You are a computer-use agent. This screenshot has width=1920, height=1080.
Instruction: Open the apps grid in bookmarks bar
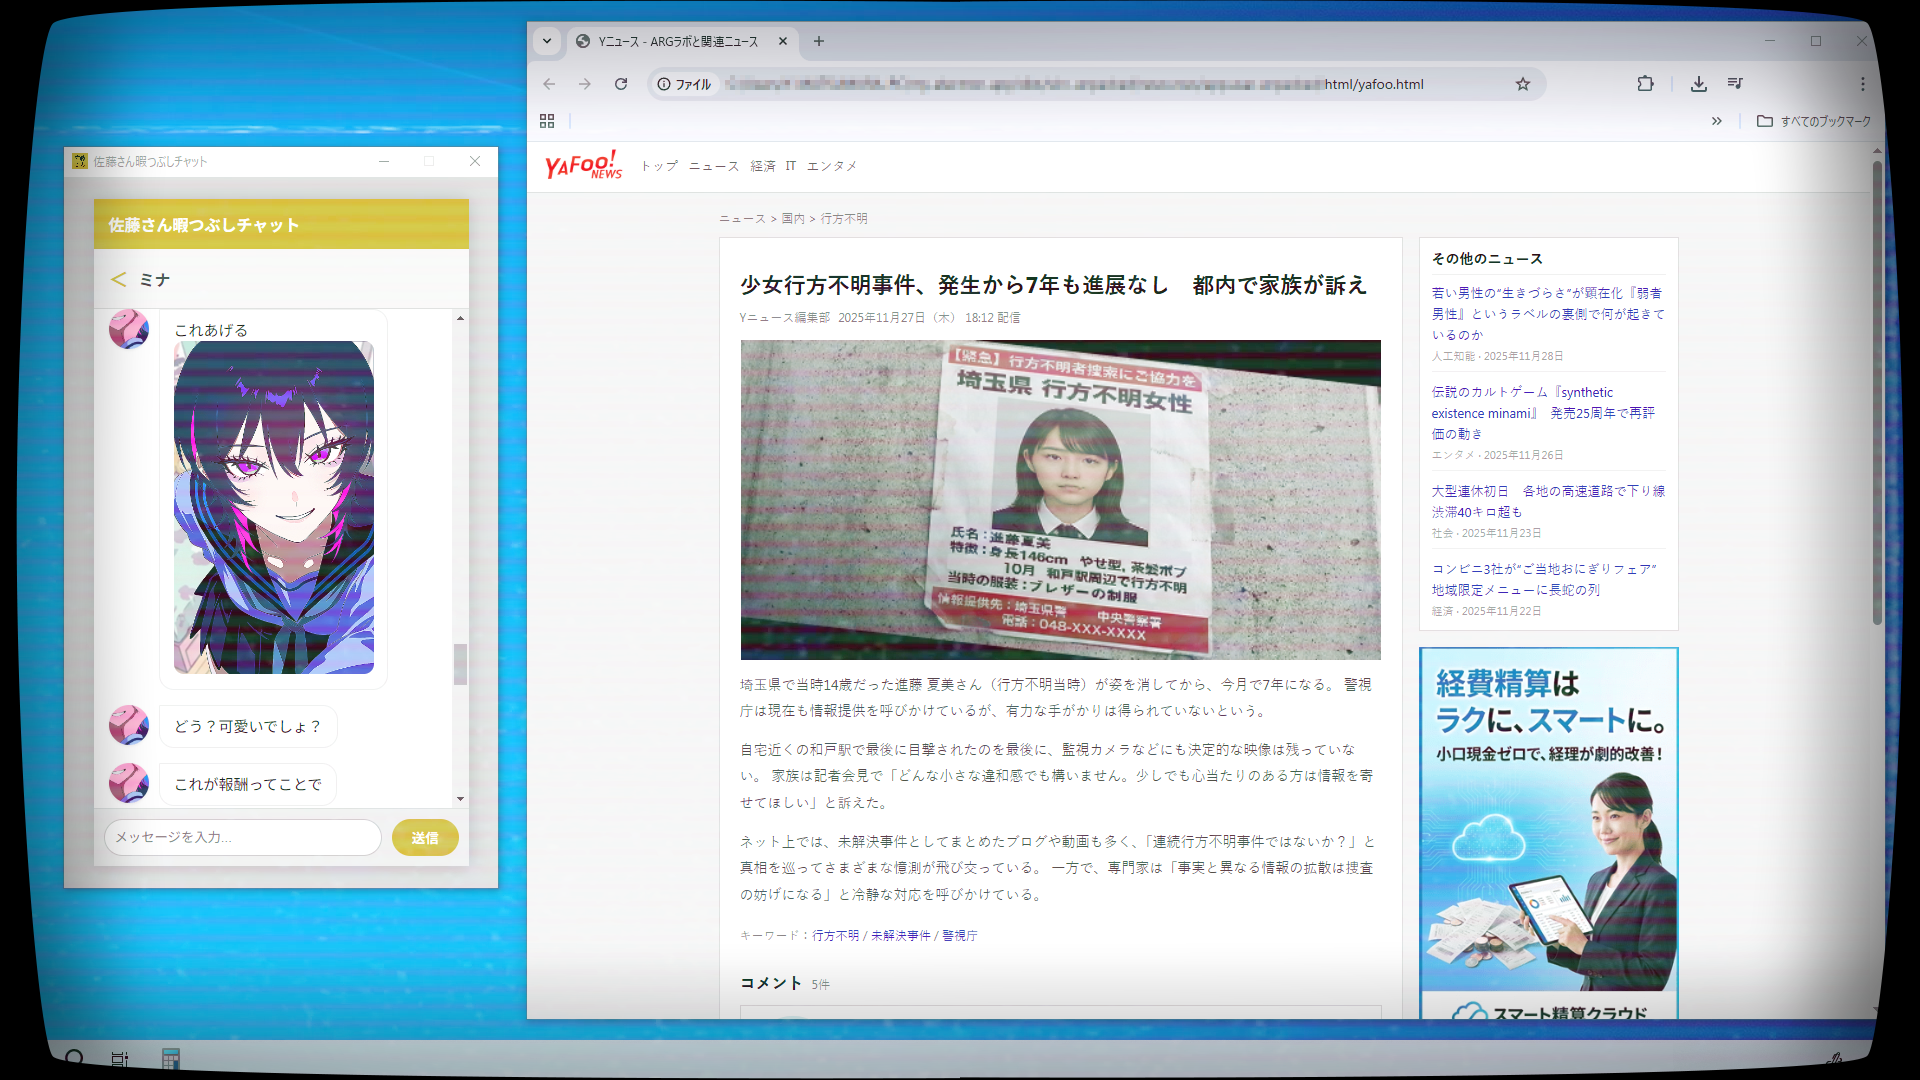547,121
